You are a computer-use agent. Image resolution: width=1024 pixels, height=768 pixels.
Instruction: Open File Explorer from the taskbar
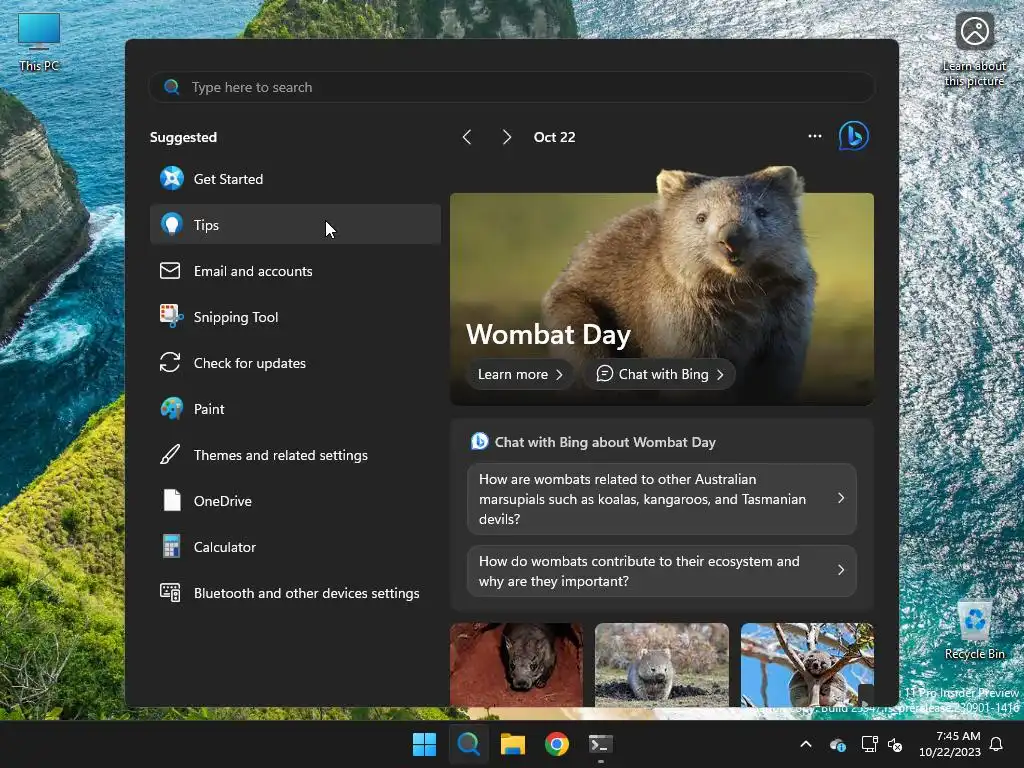point(513,744)
